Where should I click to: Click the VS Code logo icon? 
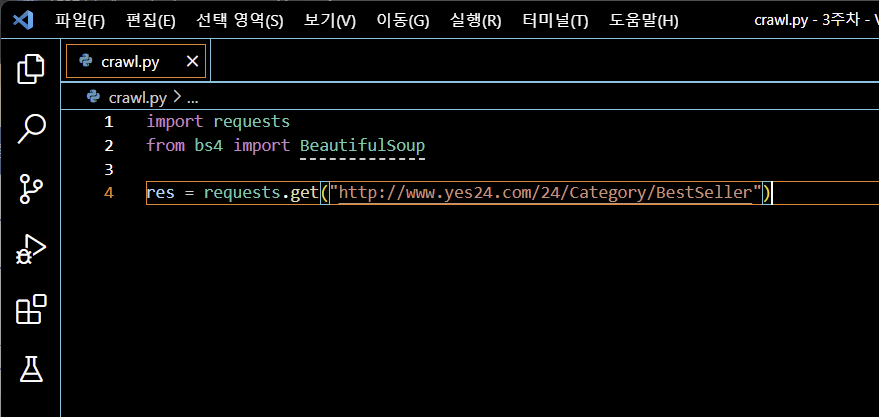pos(23,21)
